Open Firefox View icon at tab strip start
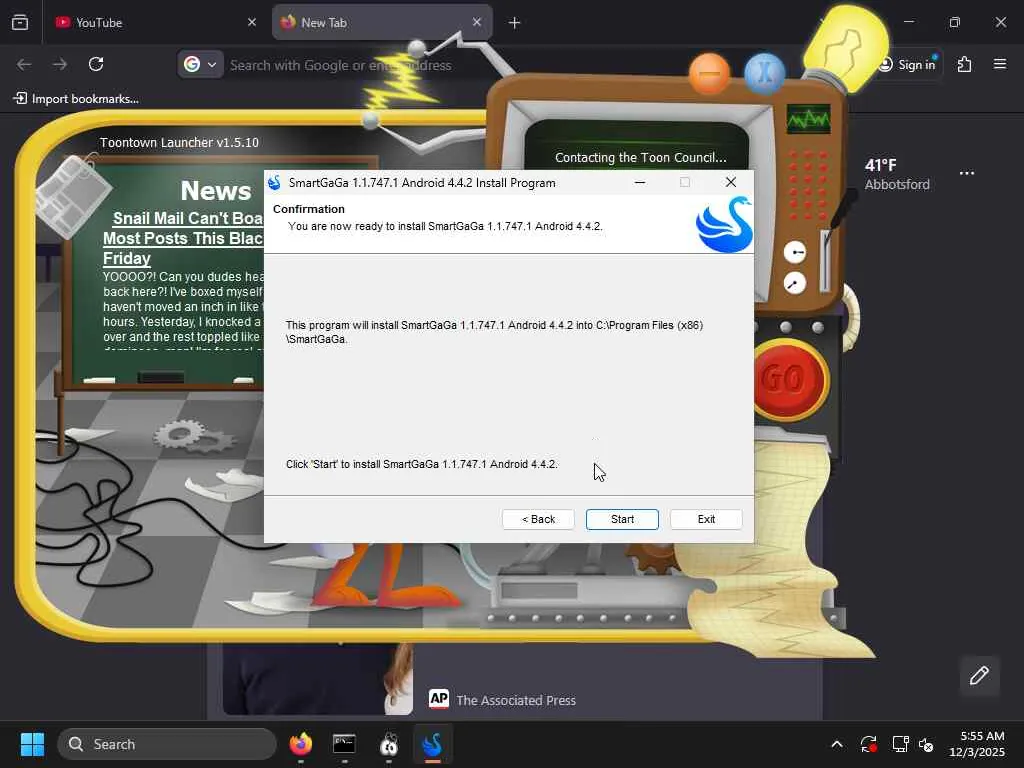 tap(20, 23)
